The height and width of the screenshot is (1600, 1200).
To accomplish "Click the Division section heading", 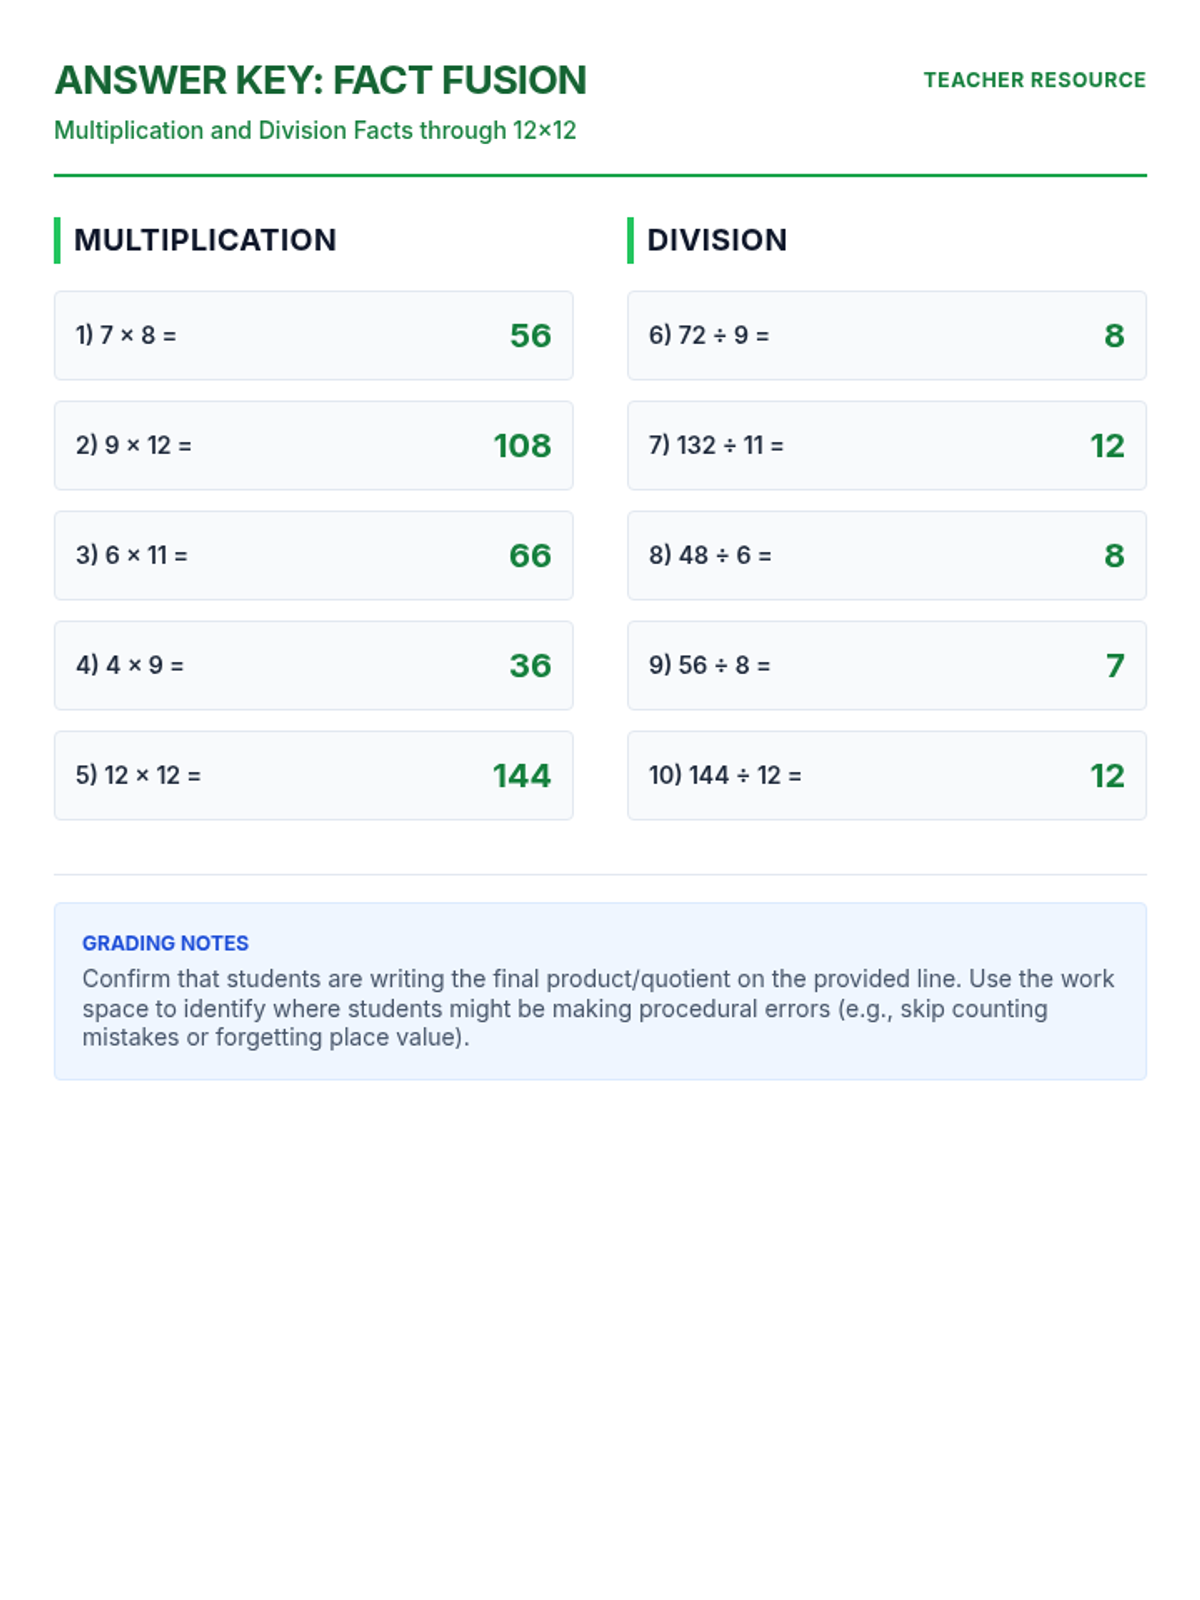I will (717, 240).
